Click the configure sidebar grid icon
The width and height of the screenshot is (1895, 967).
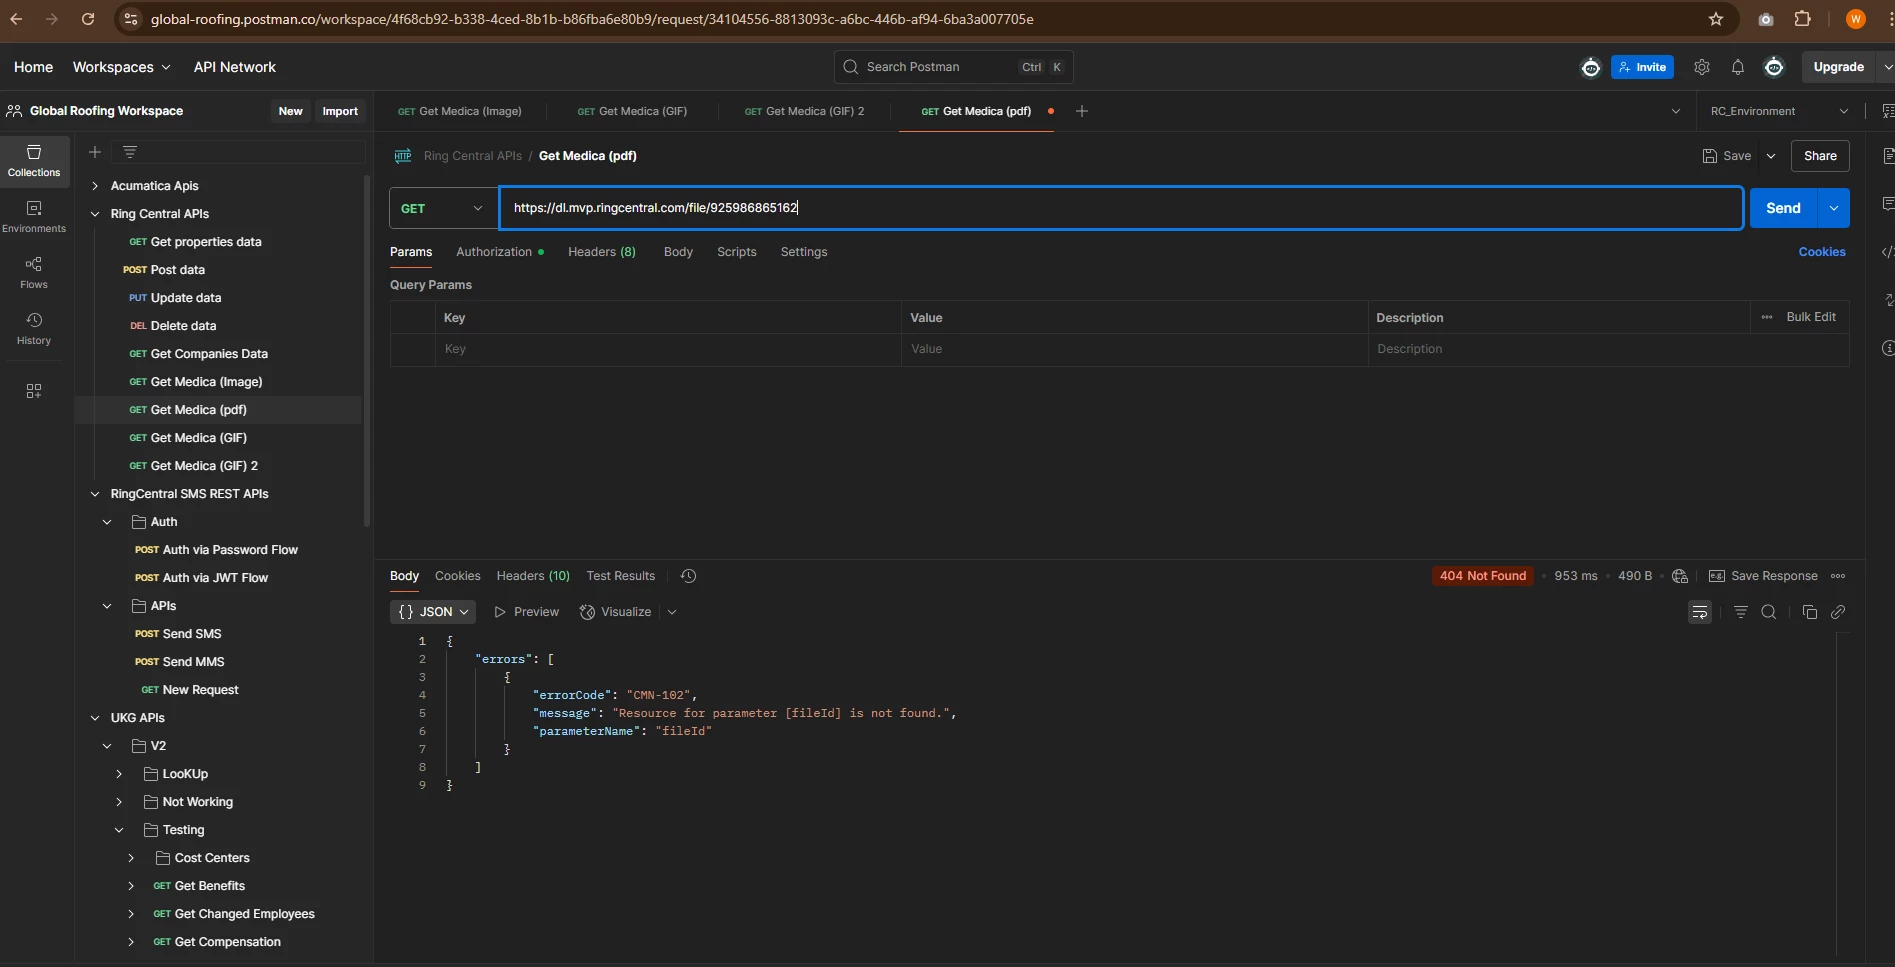pos(34,391)
